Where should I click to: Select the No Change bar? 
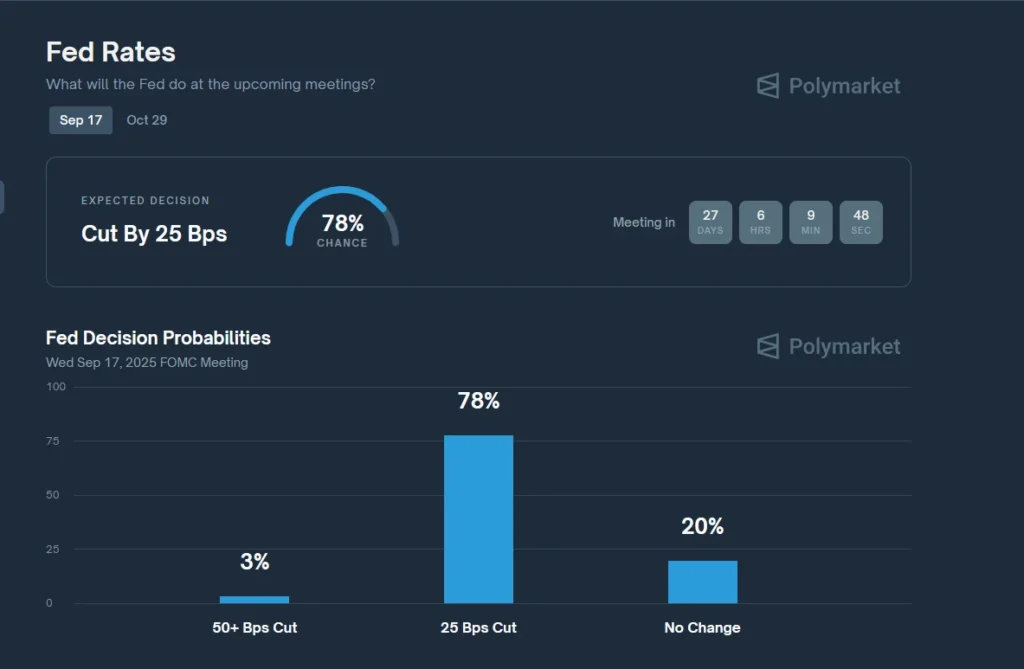[x=703, y=582]
